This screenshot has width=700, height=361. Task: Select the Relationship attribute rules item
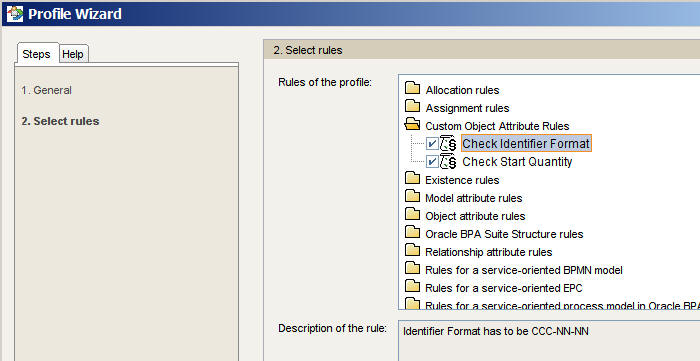(488, 252)
